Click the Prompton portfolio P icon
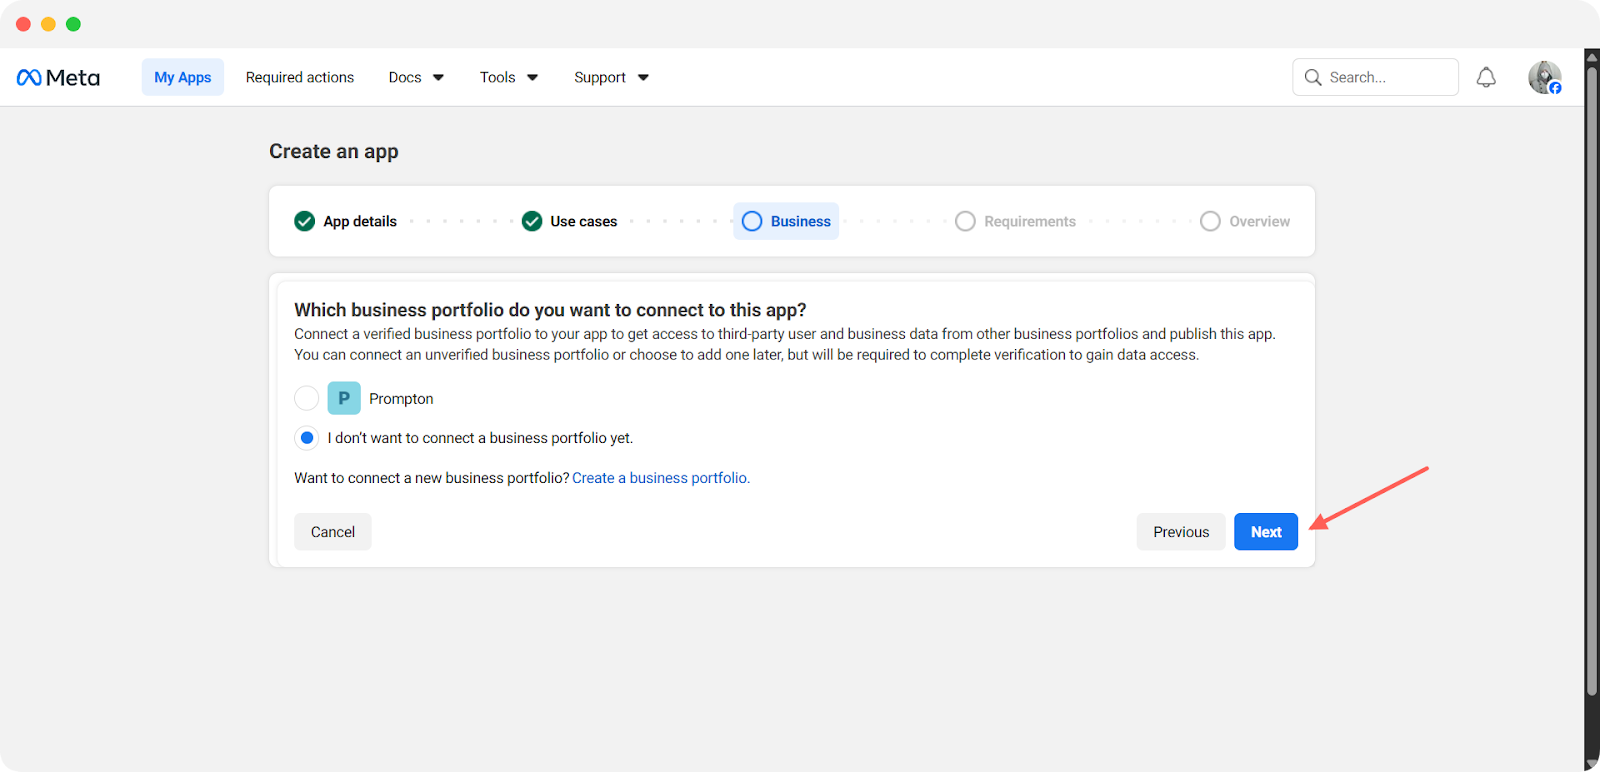The image size is (1600, 772). point(344,398)
